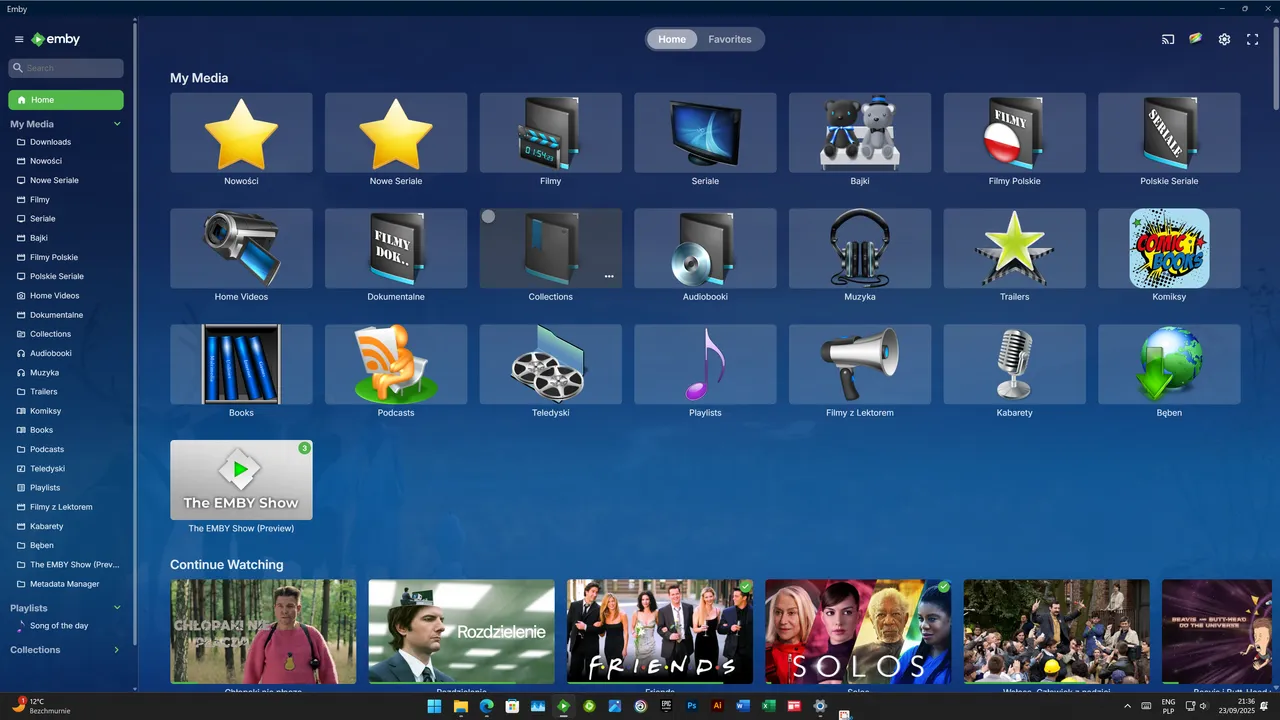Open the Nowe Seriale star tile
Screen dimensions: 1280x720
point(396,133)
